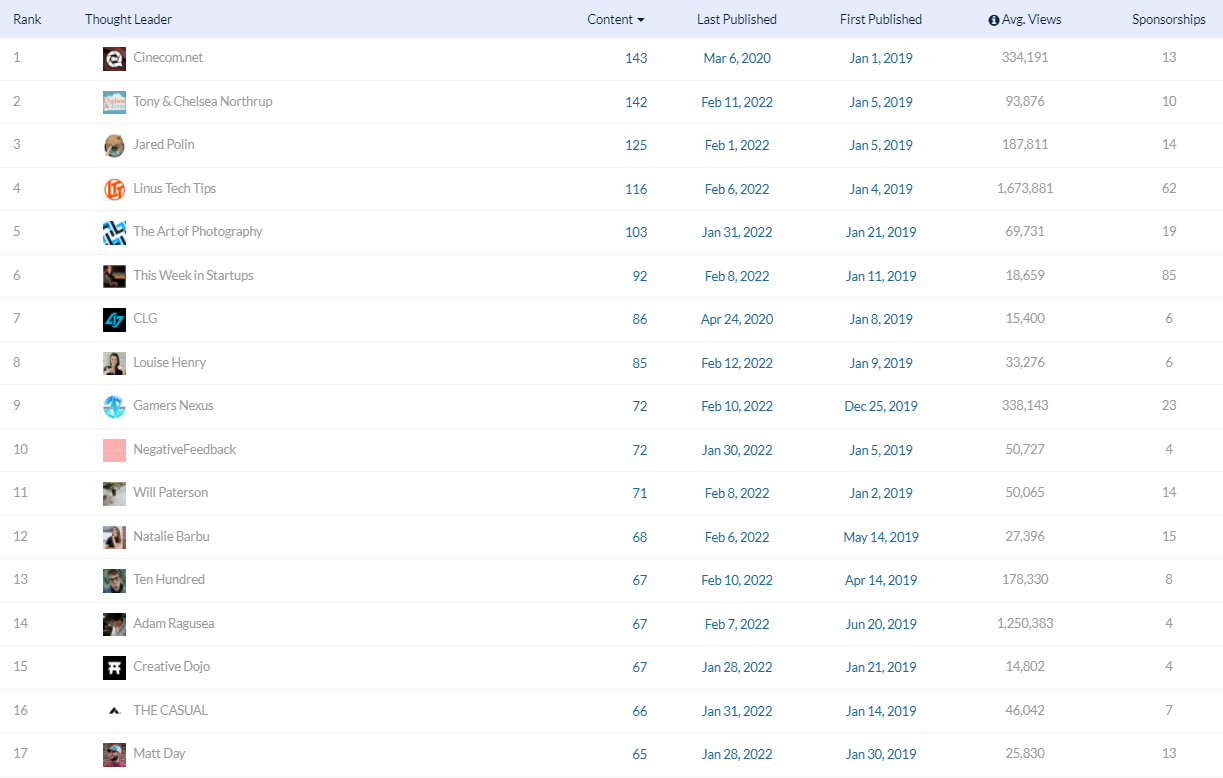Click the Thought Leader column header
1223x778 pixels.
128,19
